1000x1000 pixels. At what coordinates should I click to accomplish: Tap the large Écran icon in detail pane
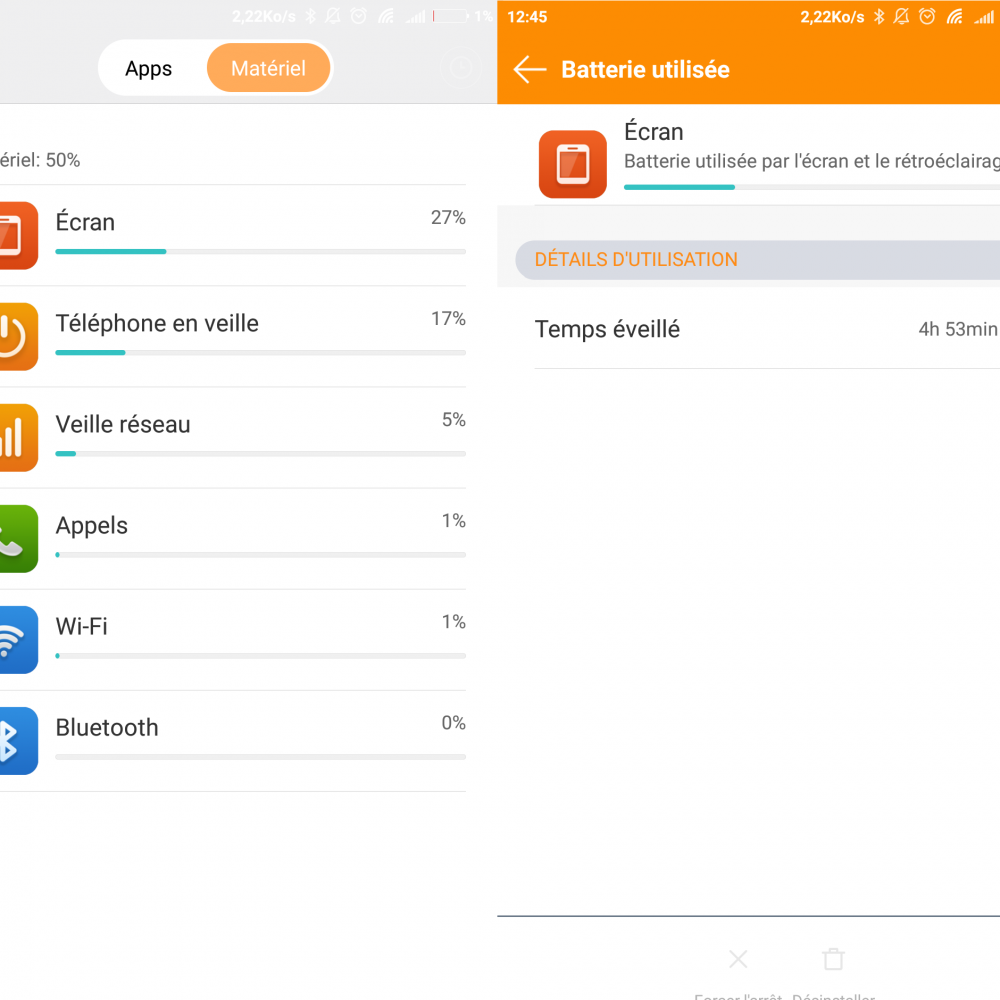573,164
